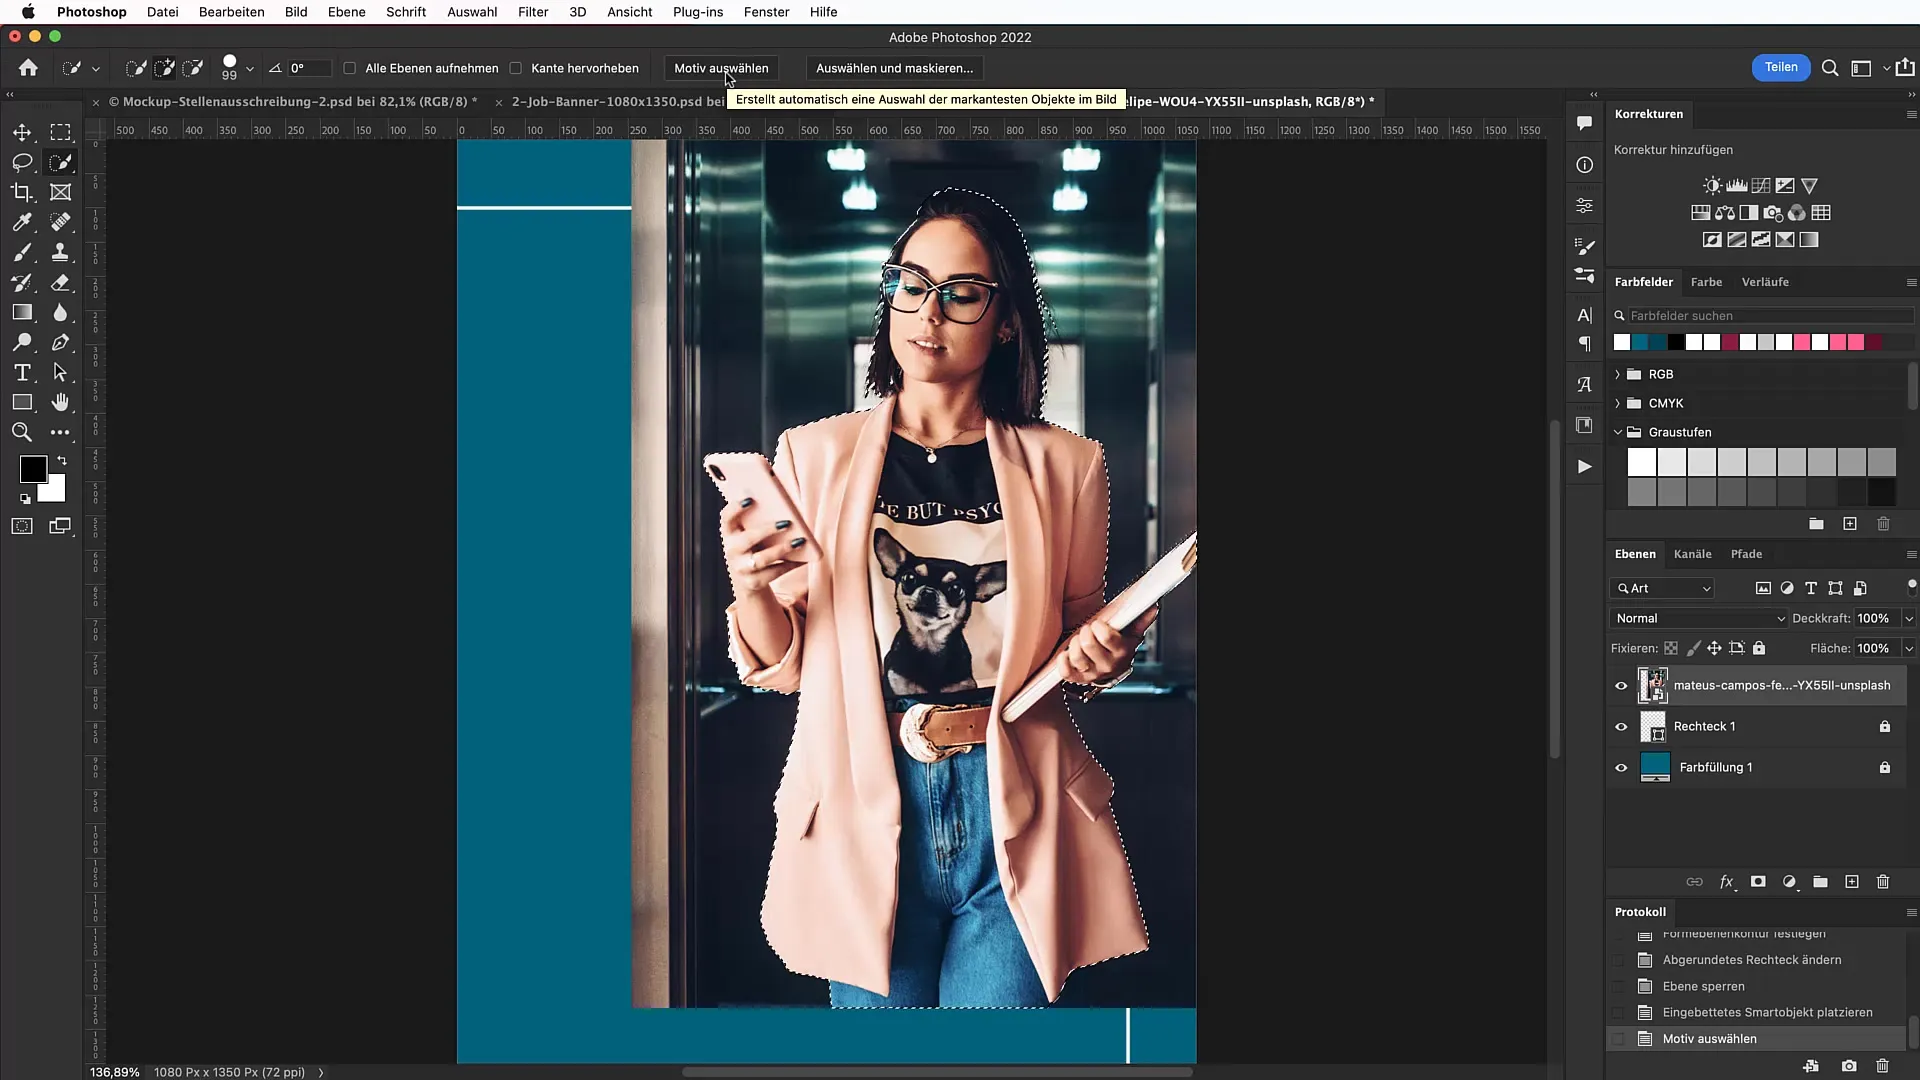Toggle visibility of Rechteck 1 layer
This screenshot has width=1920, height=1080.
[x=1622, y=727]
